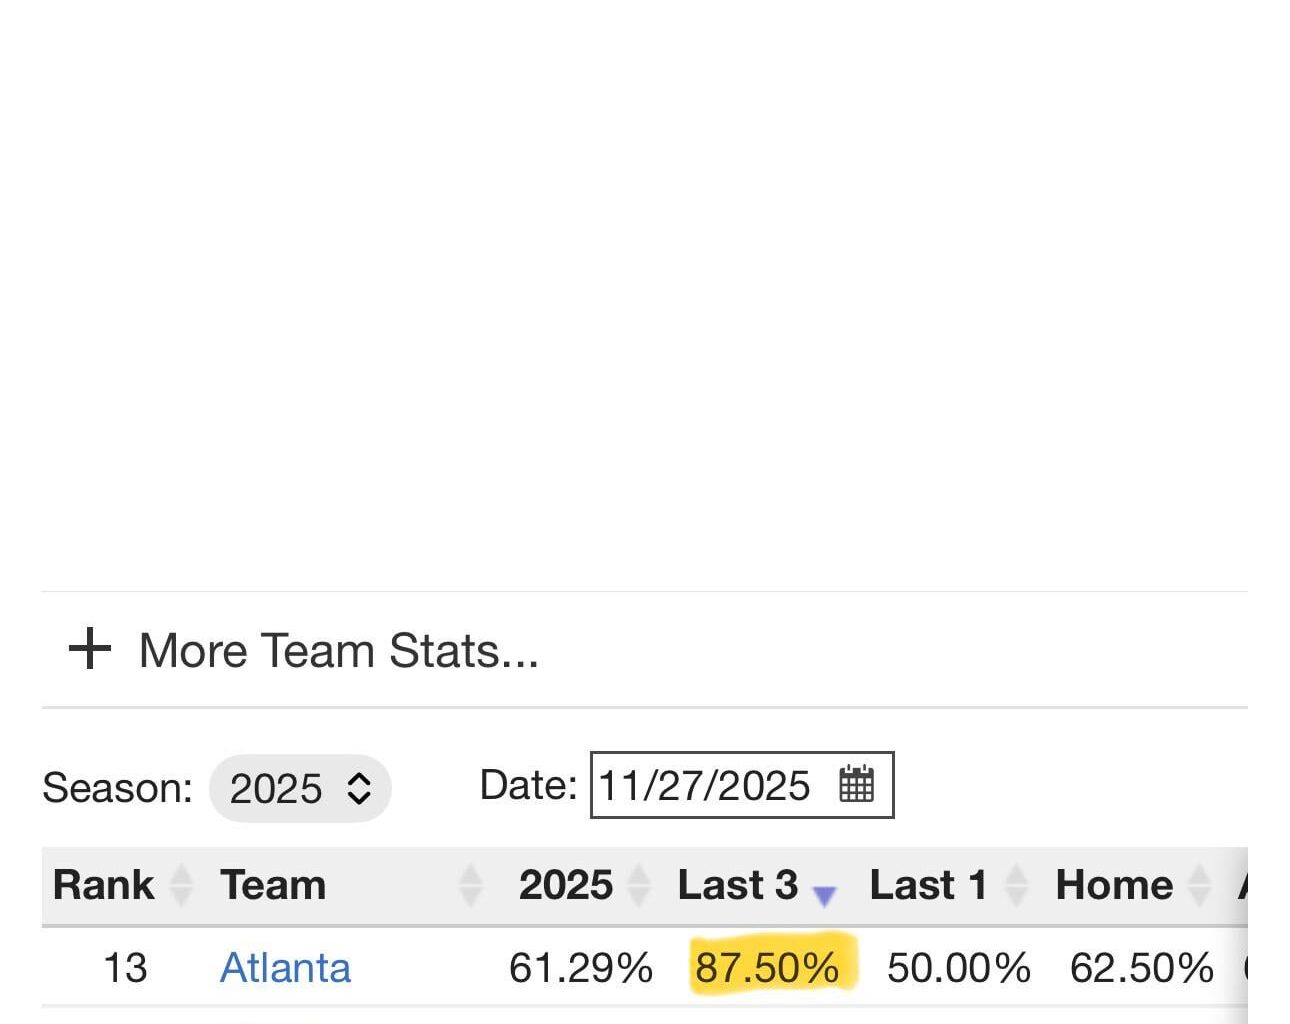Select the 50.00% Last 1 value

point(958,968)
